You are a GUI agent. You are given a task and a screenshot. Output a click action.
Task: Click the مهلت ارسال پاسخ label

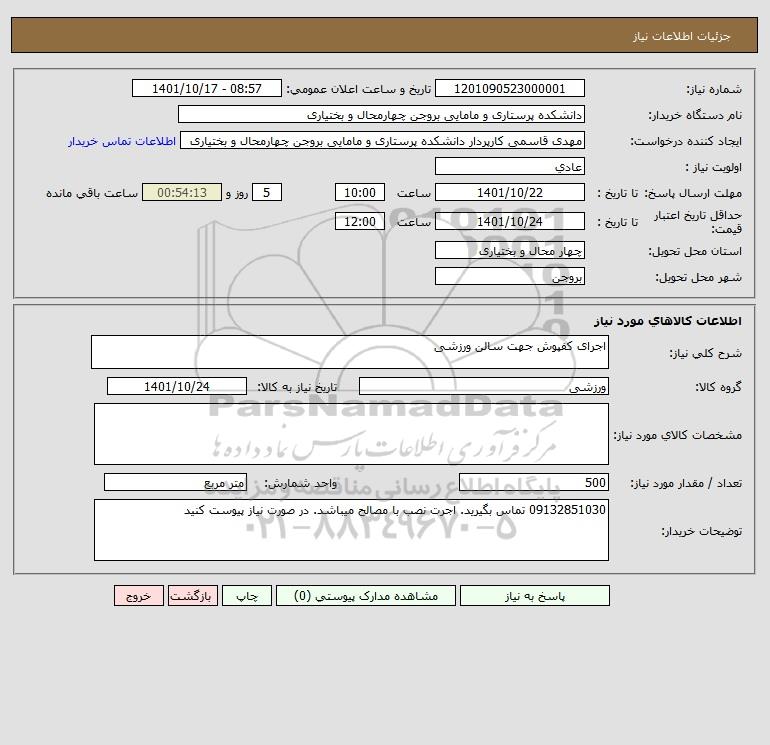(x=692, y=193)
